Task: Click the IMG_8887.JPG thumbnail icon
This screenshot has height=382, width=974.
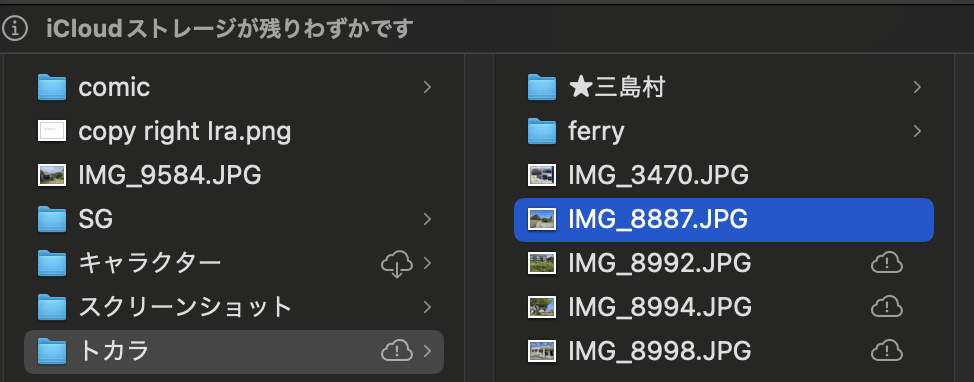Action: coord(542,219)
